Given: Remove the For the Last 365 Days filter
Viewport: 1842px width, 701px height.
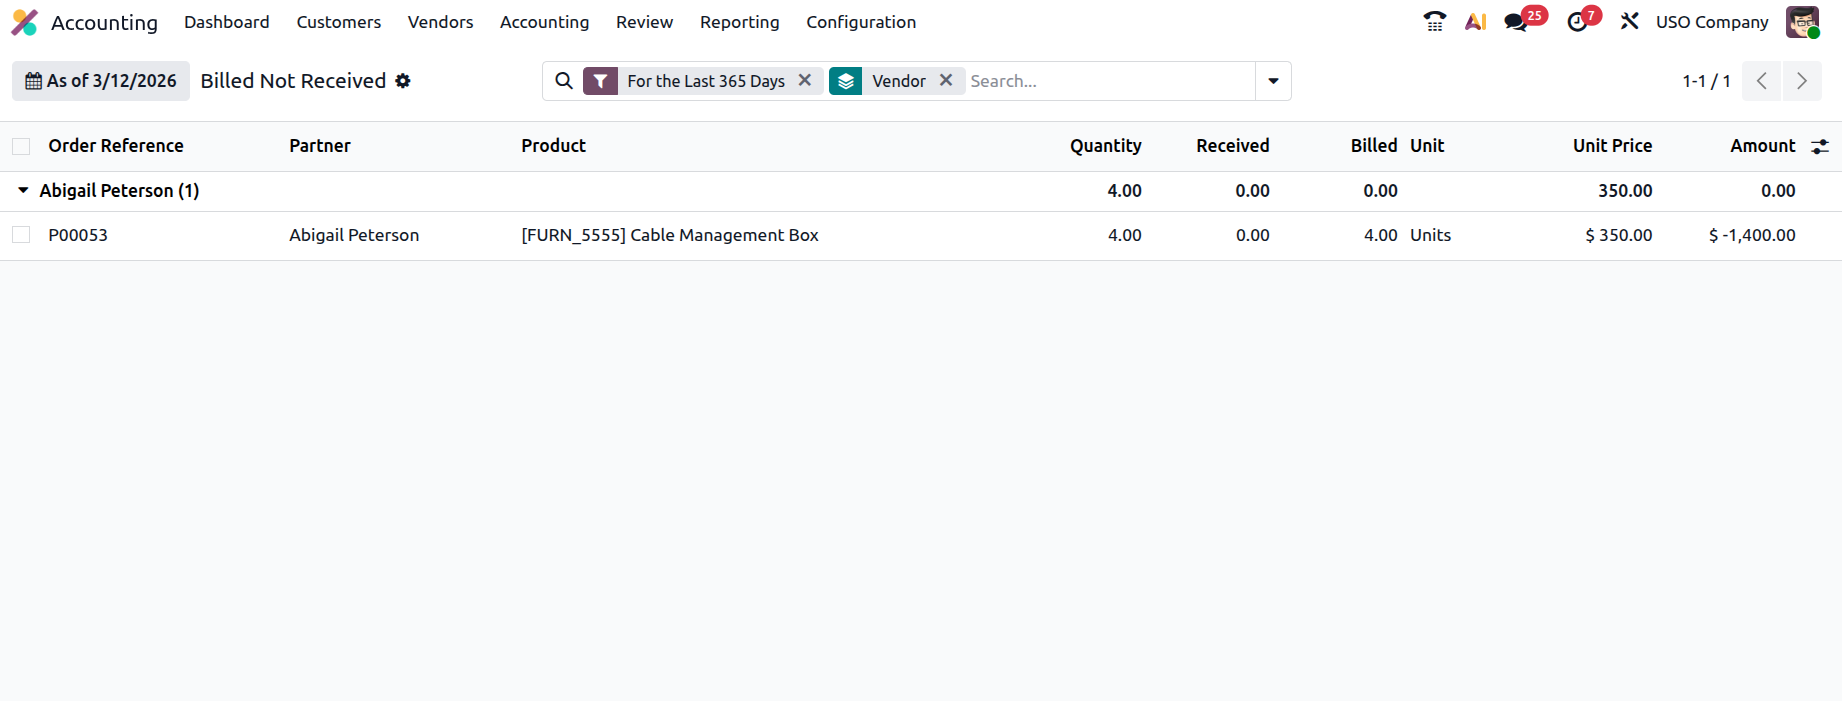Looking at the screenshot, I should (x=805, y=80).
